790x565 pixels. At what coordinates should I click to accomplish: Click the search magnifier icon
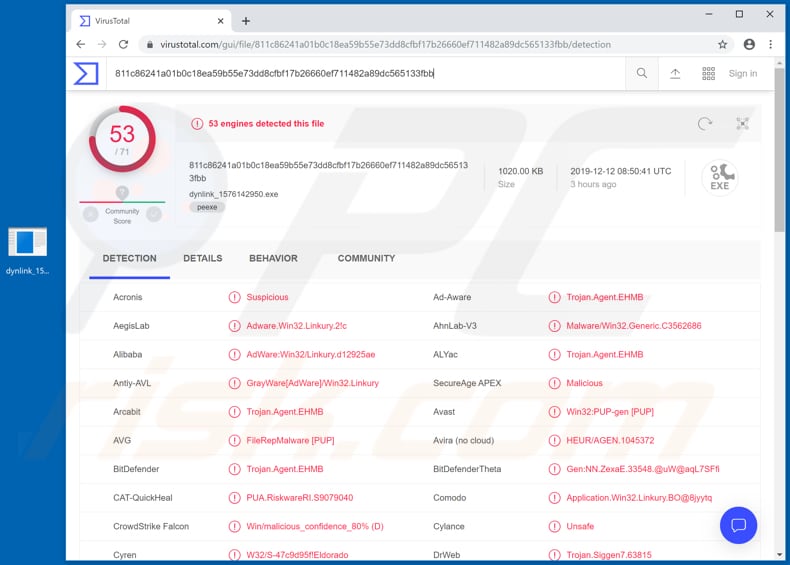642,73
